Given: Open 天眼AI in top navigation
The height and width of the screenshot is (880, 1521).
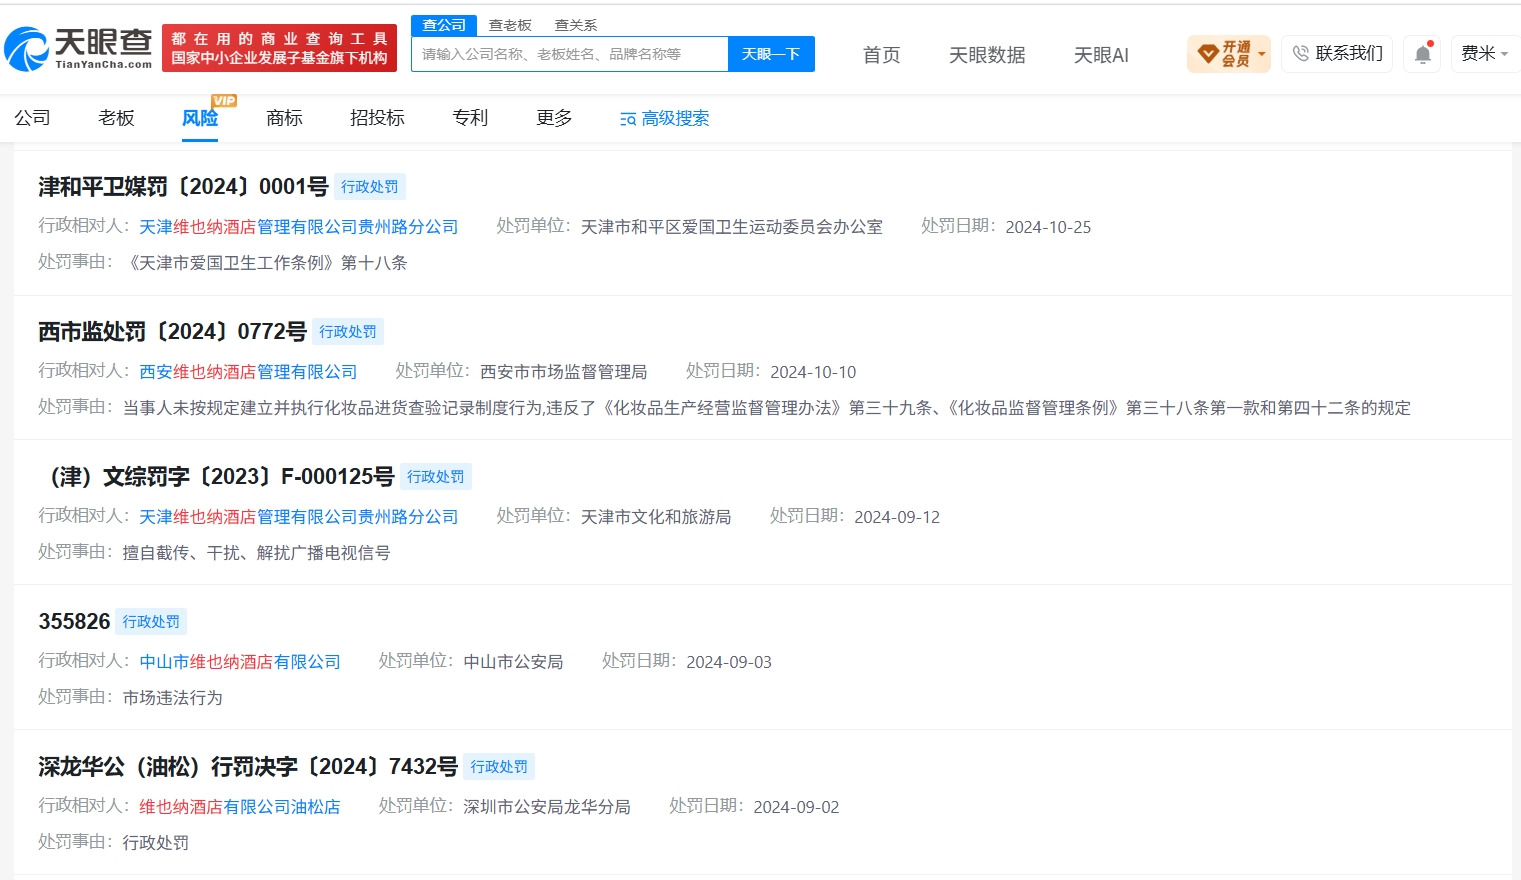Looking at the screenshot, I should (1101, 55).
